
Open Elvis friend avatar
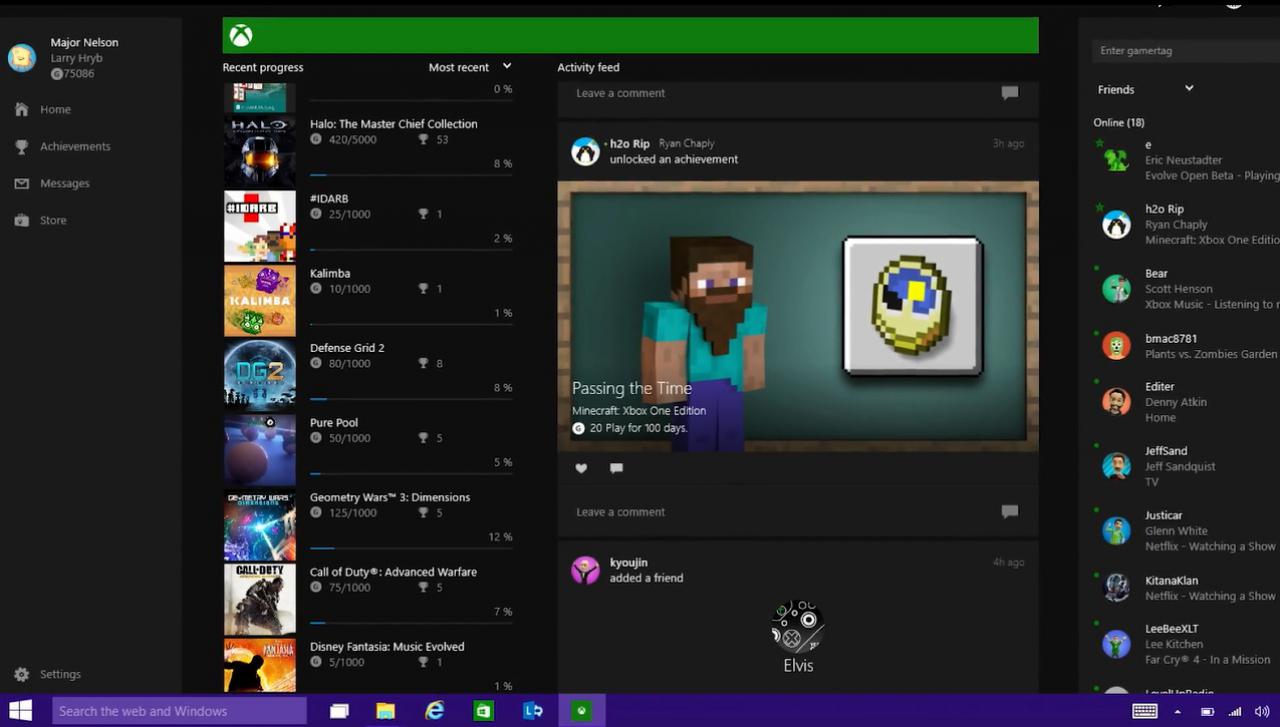[797, 627]
